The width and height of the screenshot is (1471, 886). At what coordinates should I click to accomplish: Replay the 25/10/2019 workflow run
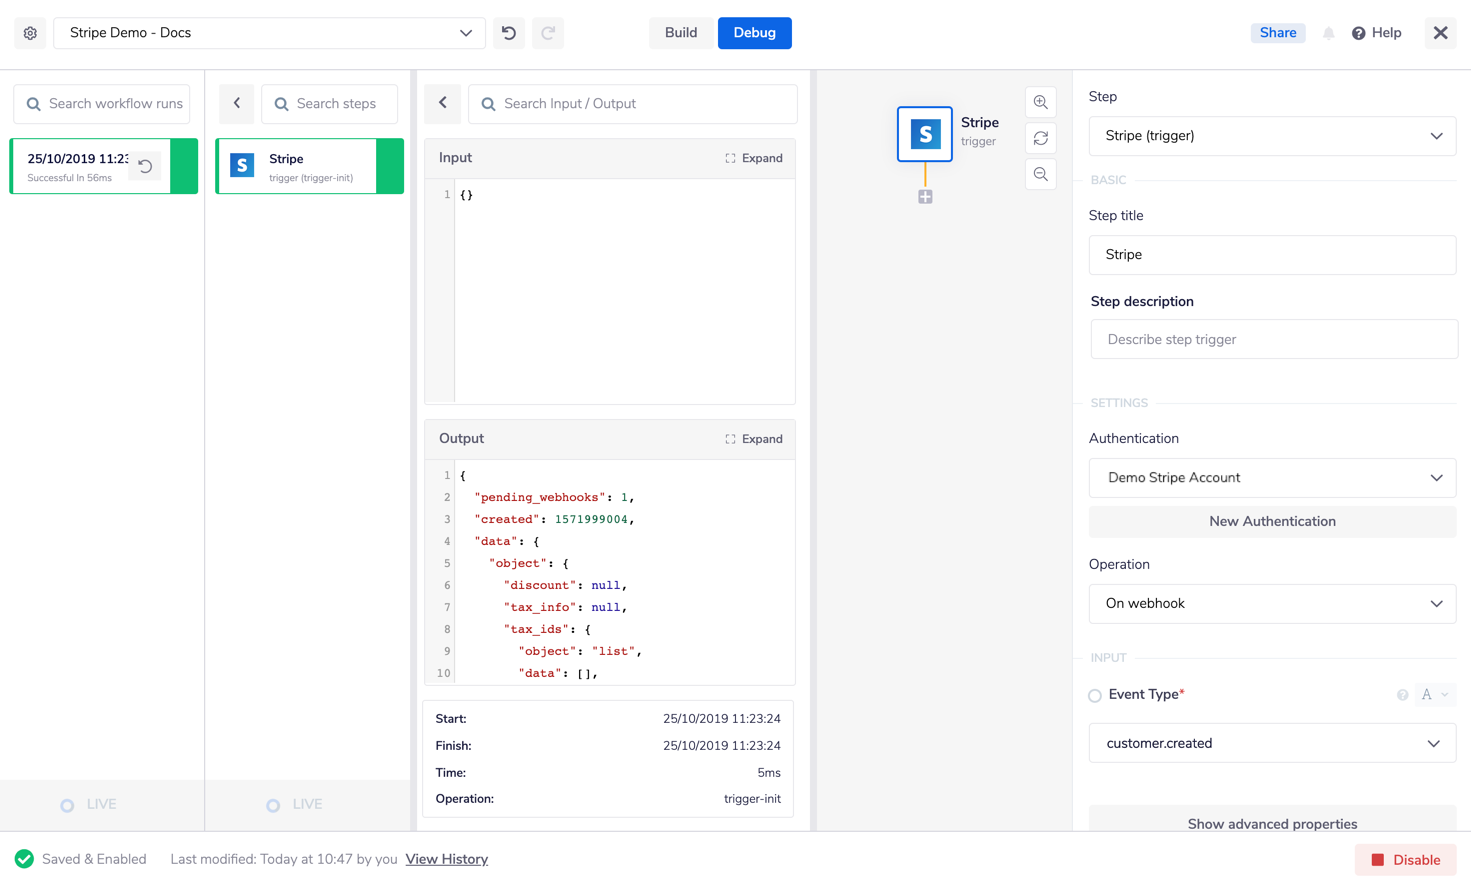pyautogui.click(x=145, y=166)
